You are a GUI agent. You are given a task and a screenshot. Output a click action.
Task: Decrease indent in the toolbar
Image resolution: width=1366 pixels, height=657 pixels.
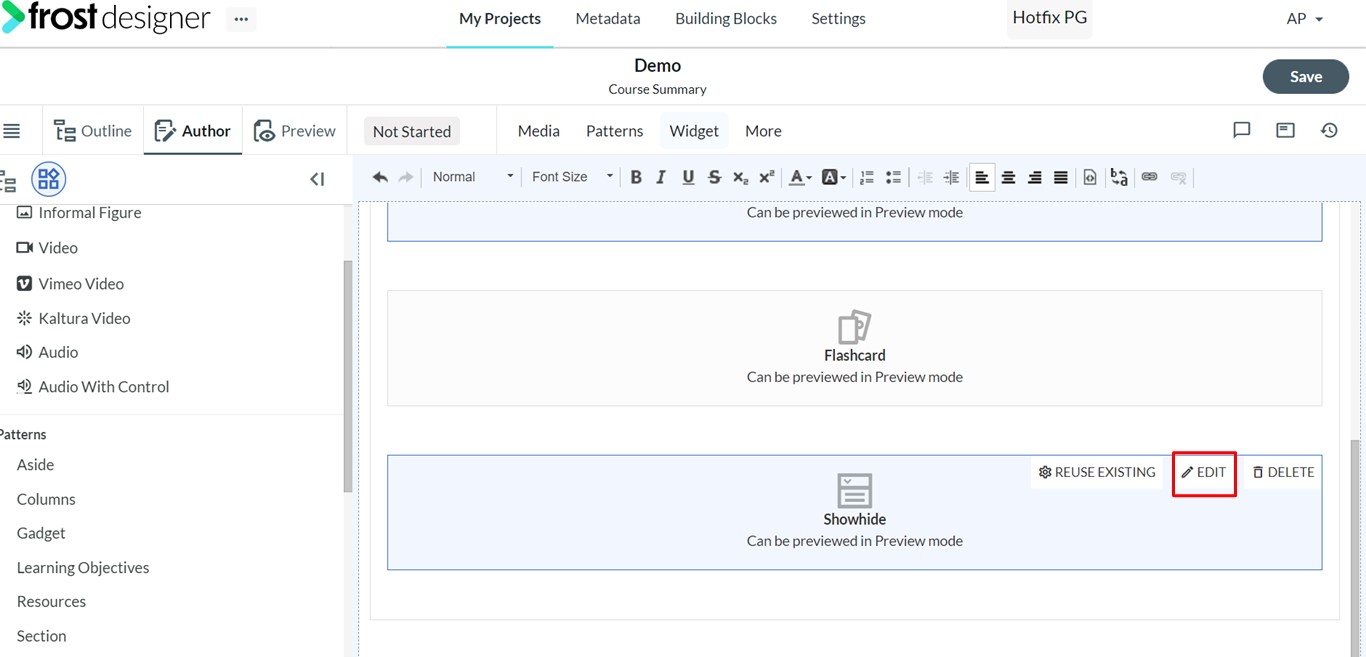[925, 177]
